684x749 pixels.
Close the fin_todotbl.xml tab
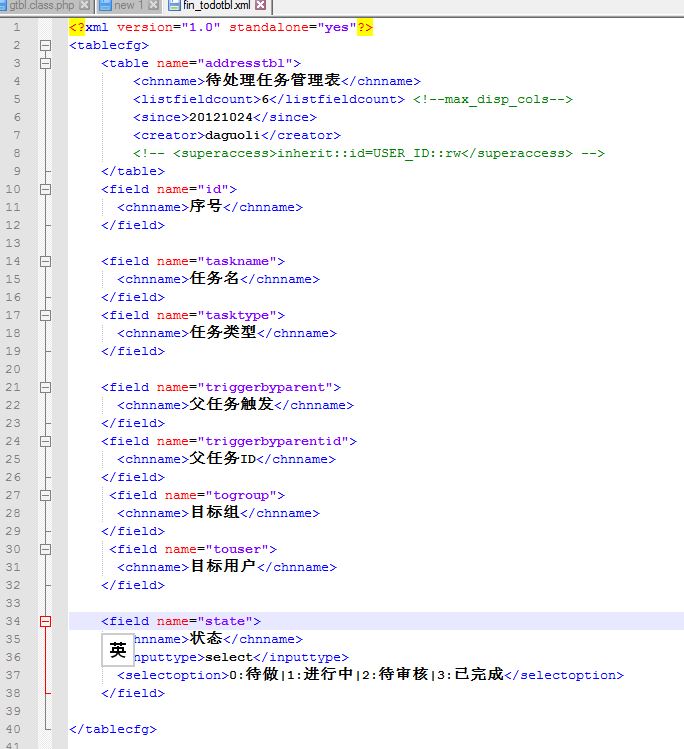click(x=261, y=6)
